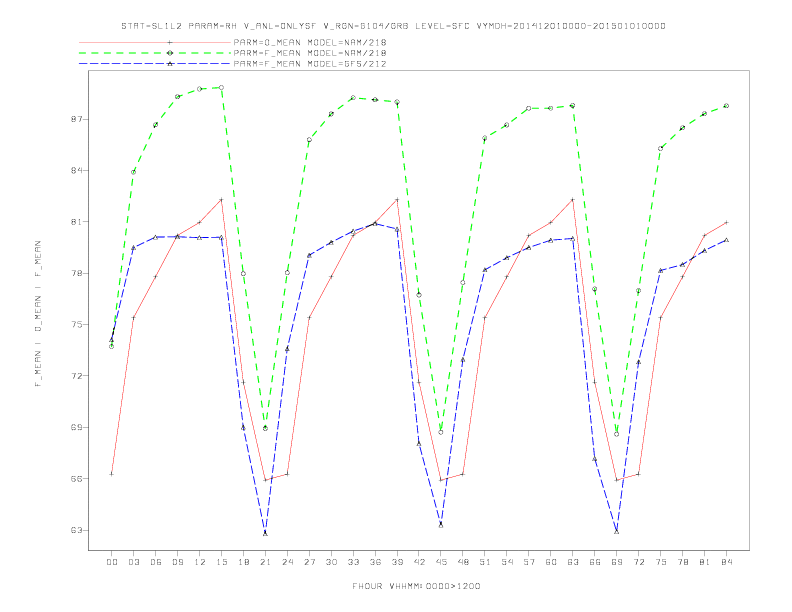Click x-axis tick label 42
Viewport: 792px width, 612px height.
click(419, 562)
